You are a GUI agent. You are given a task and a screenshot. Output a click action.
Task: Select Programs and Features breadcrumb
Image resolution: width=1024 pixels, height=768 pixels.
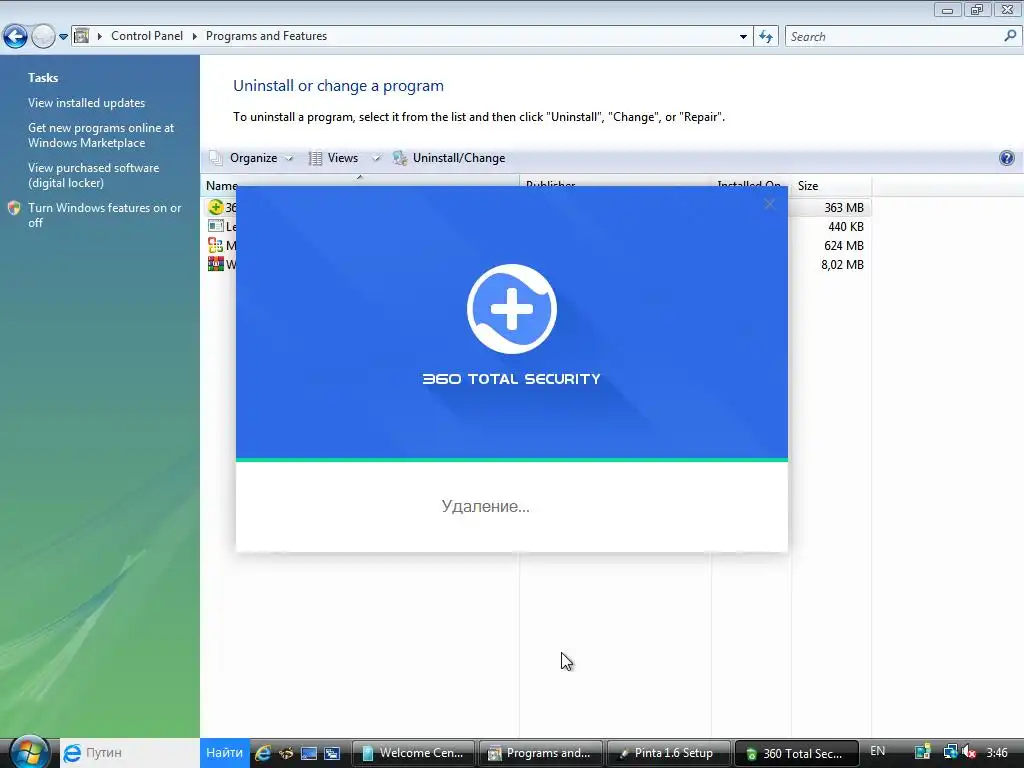266,36
